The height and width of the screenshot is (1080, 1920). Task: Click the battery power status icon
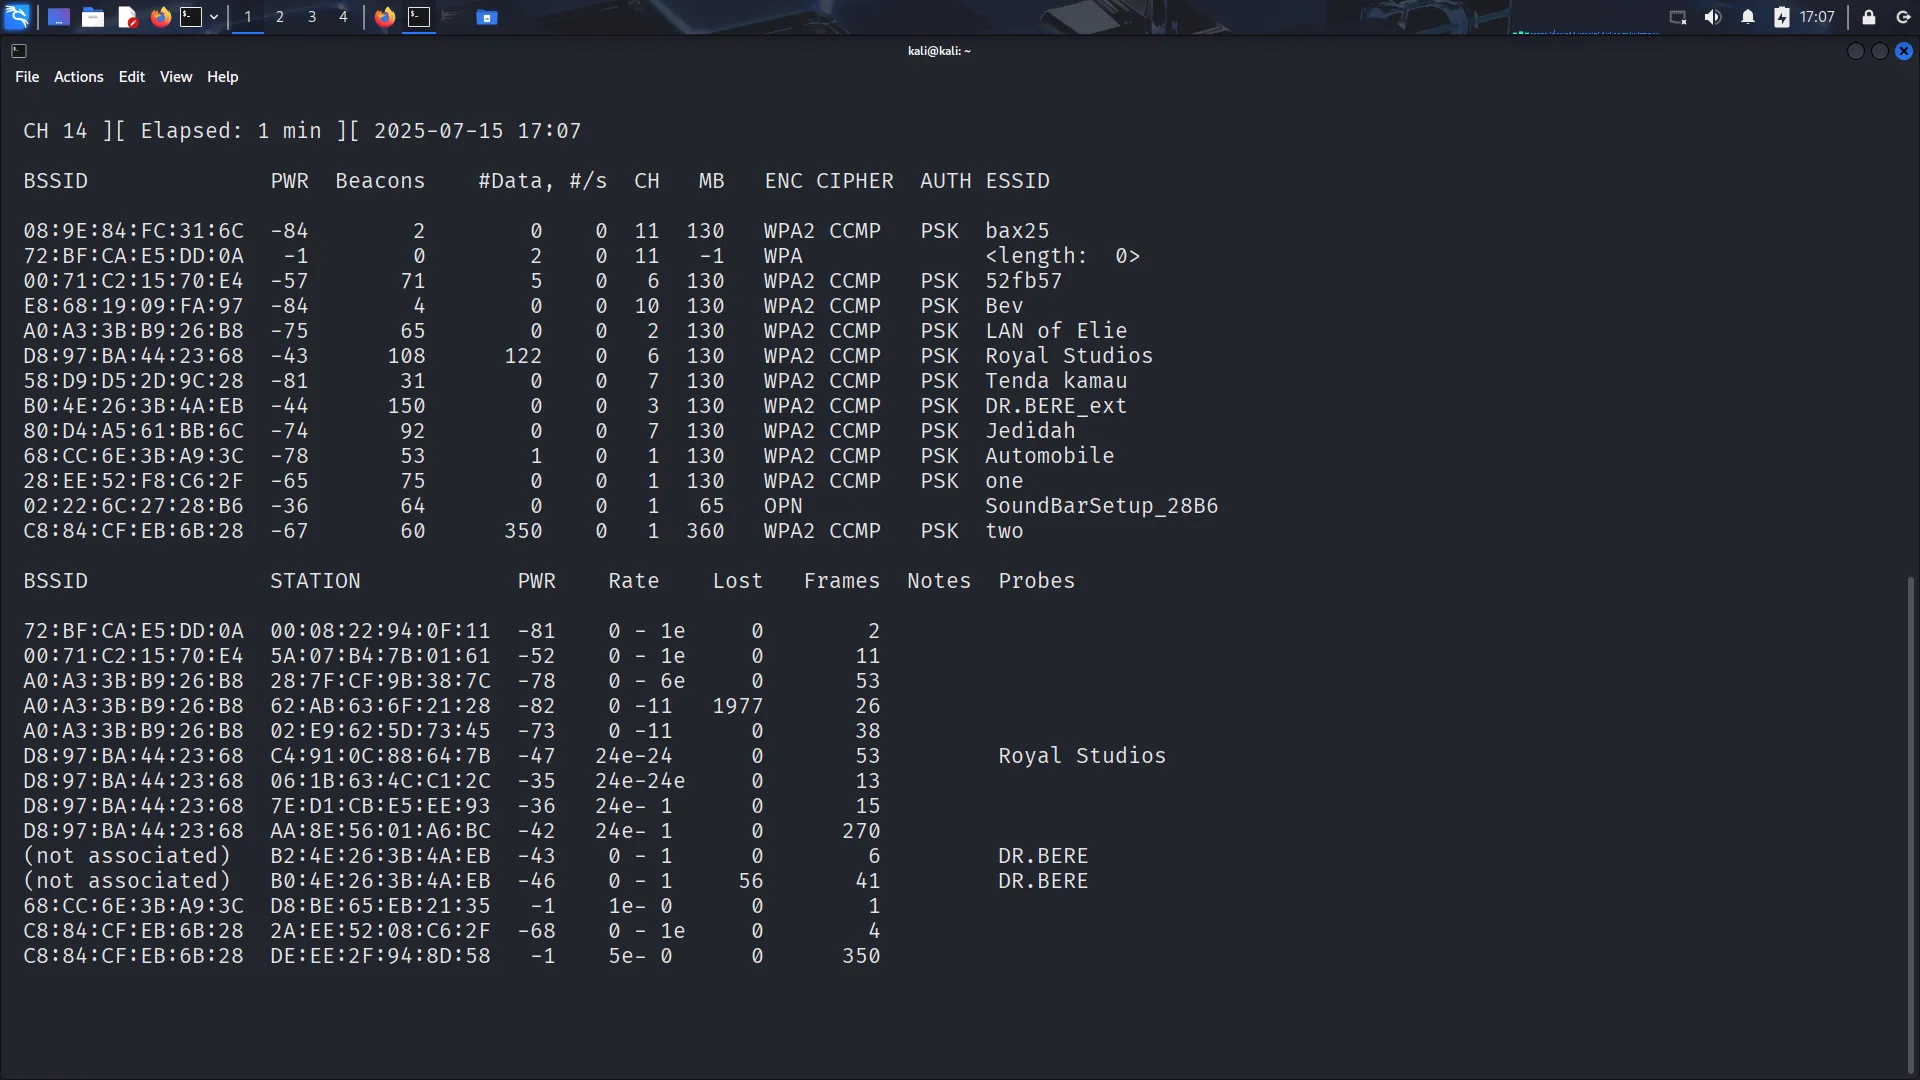[x=1782, y=17]
